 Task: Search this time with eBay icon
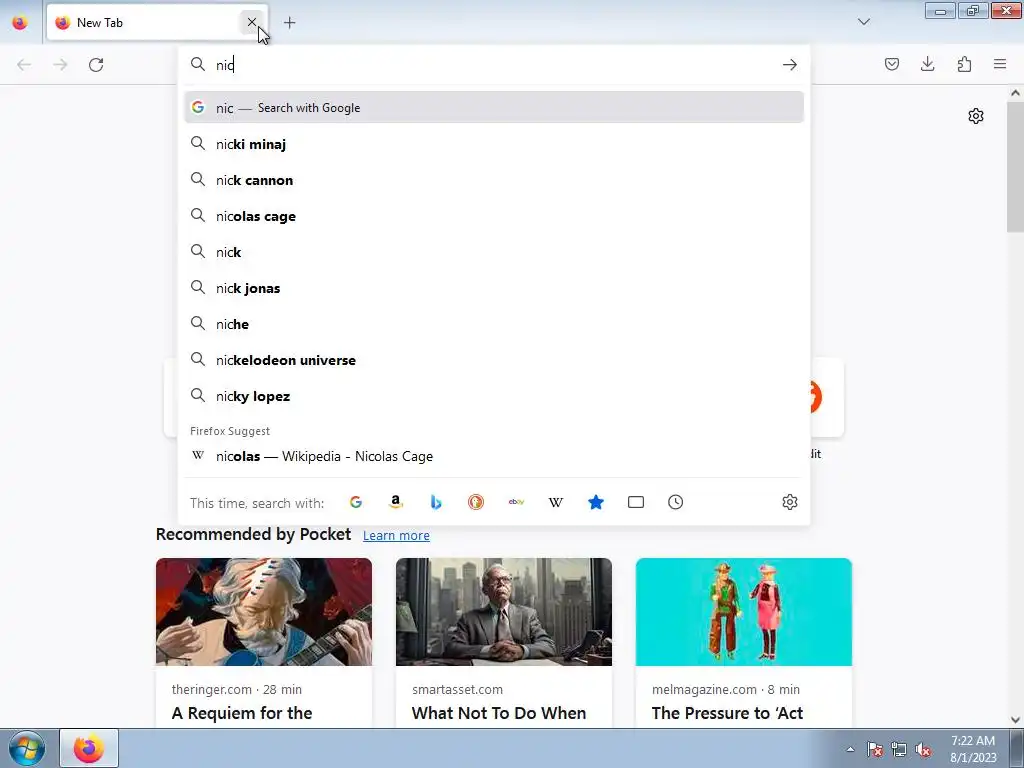click(x=516, y=502)
